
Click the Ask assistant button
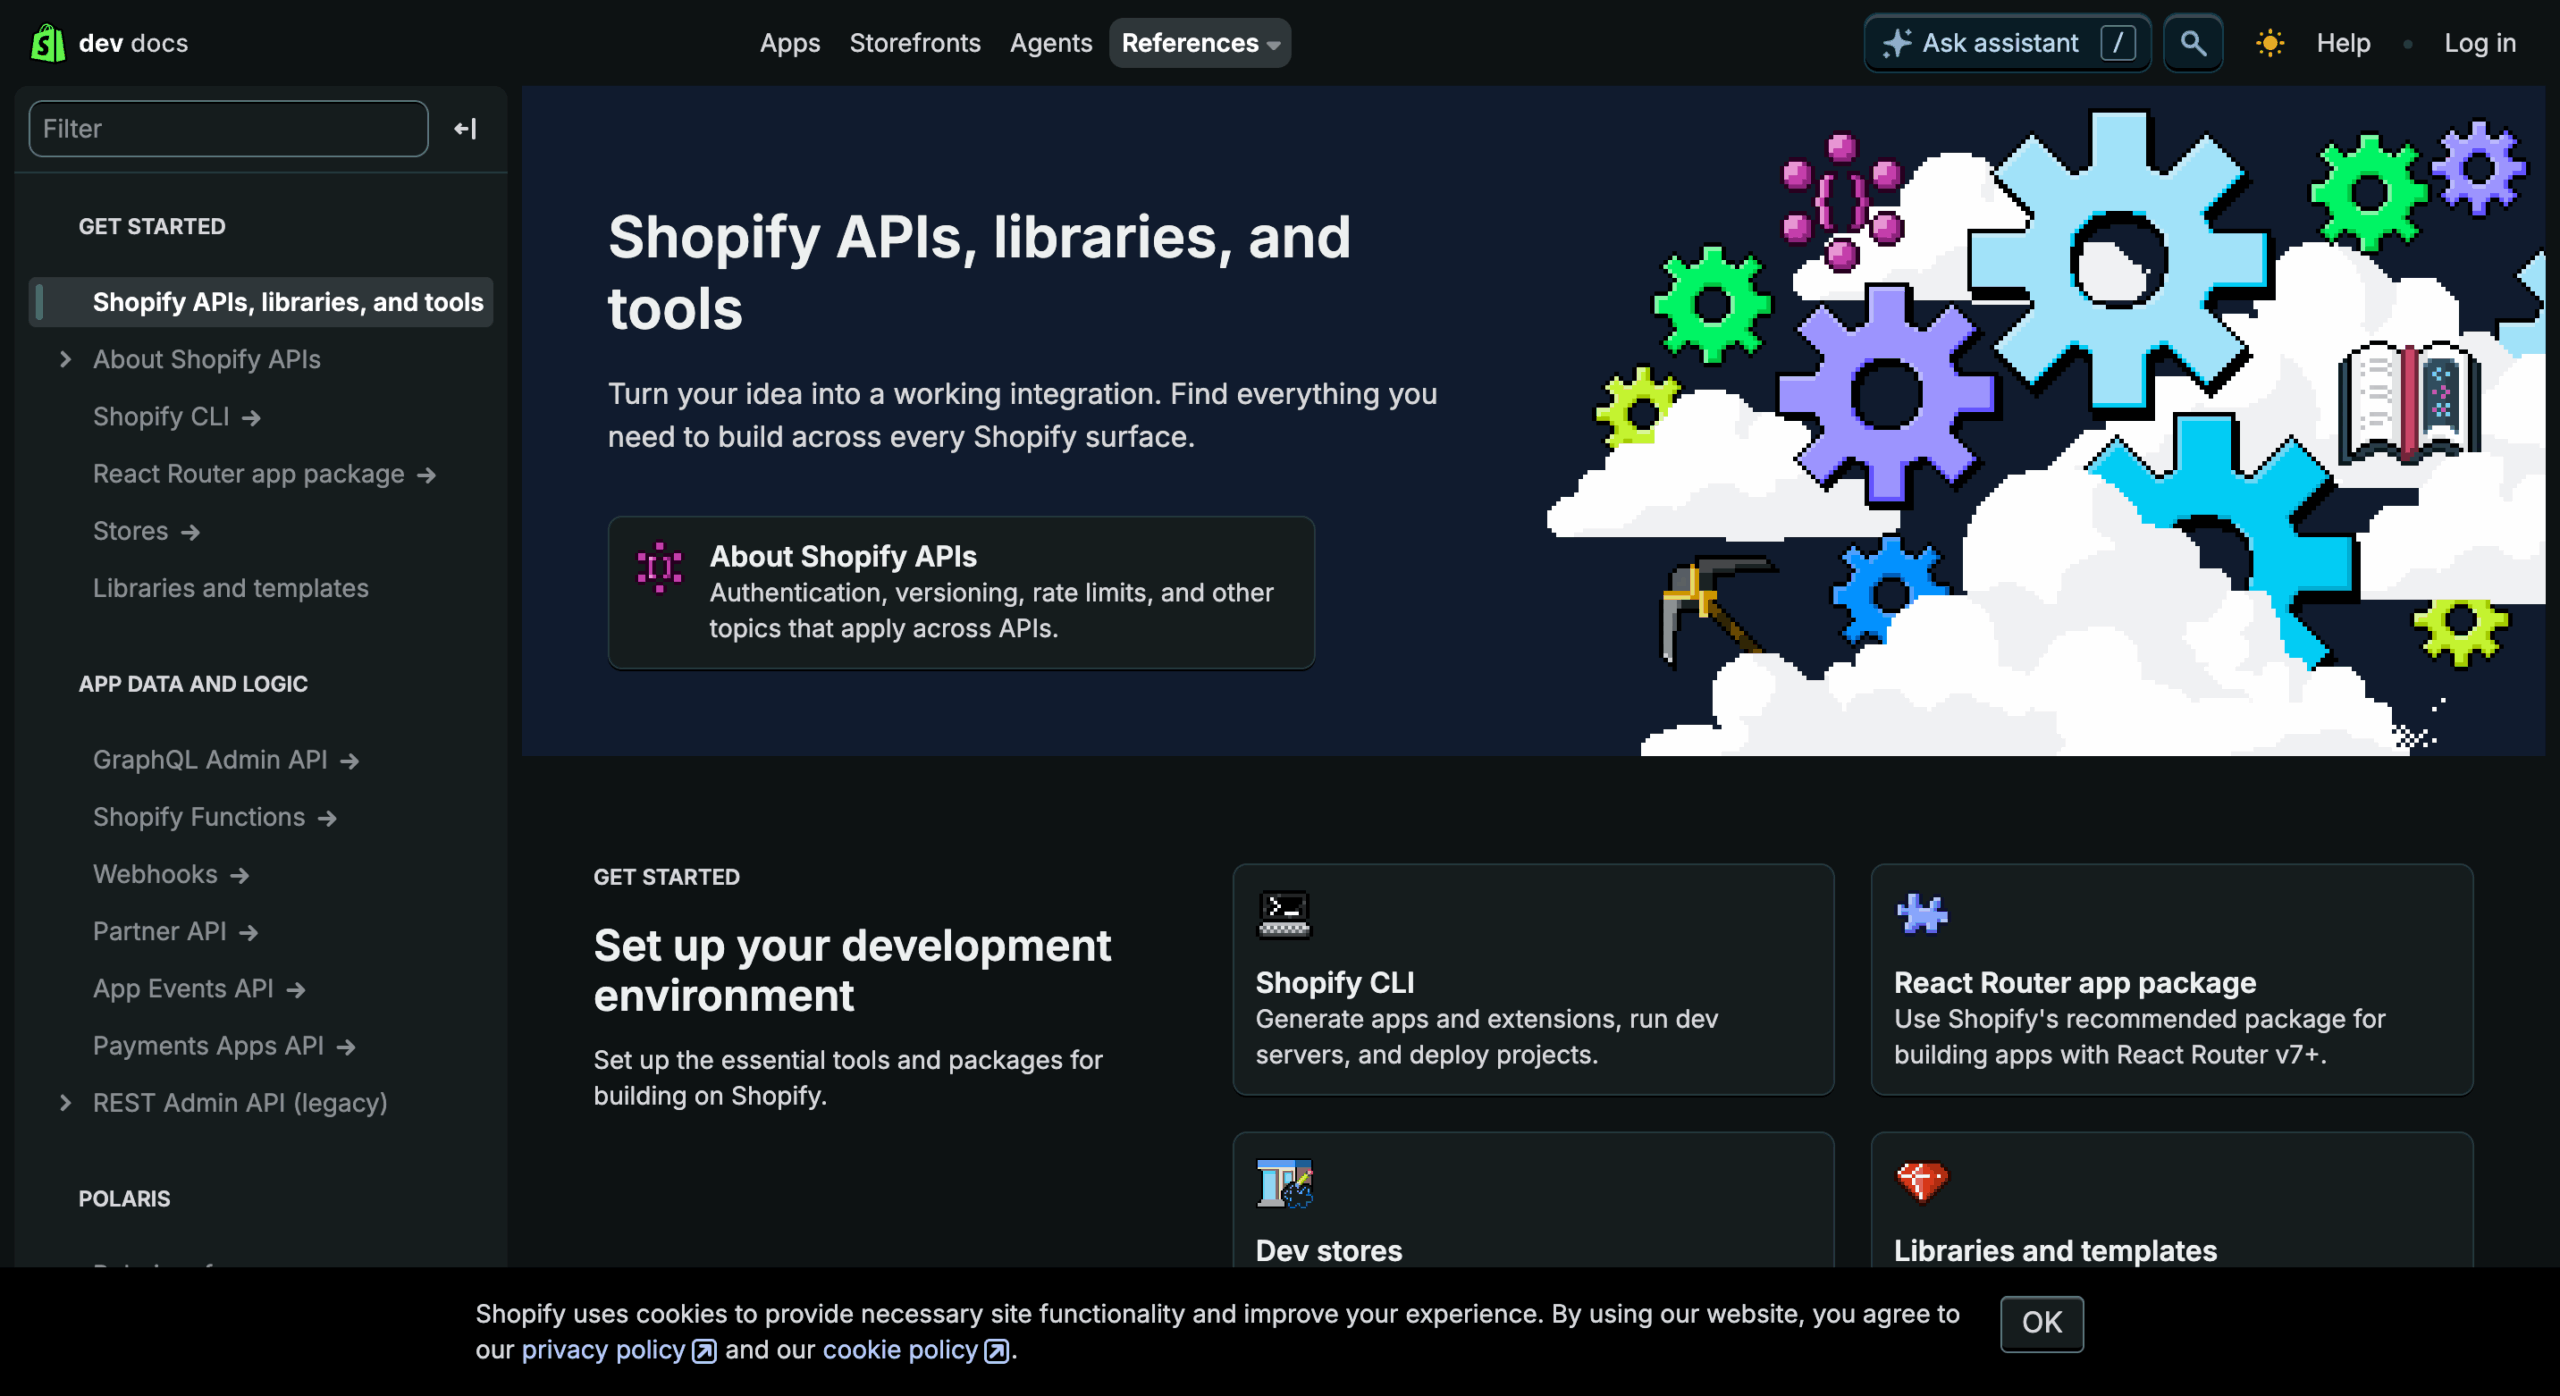click(x=2008, y=43)
